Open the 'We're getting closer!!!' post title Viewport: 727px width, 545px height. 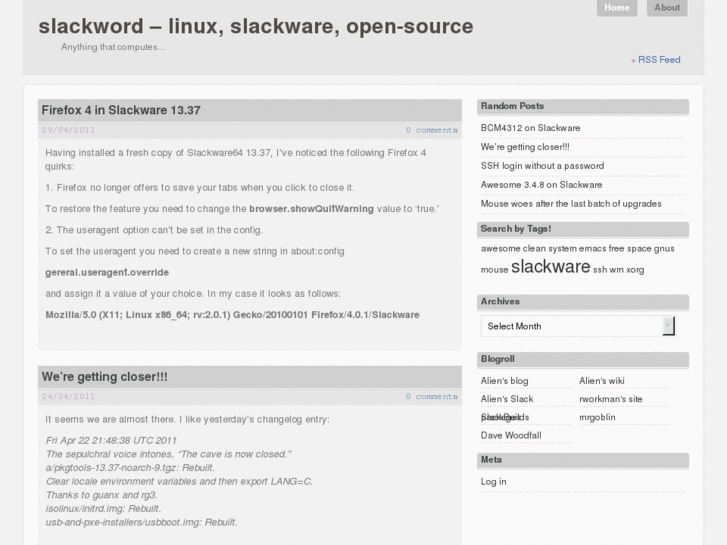pos(104,377)
